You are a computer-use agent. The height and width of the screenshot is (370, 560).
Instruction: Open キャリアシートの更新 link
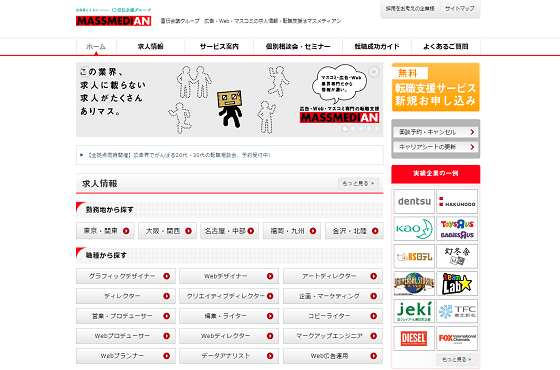tap(435, 147)
